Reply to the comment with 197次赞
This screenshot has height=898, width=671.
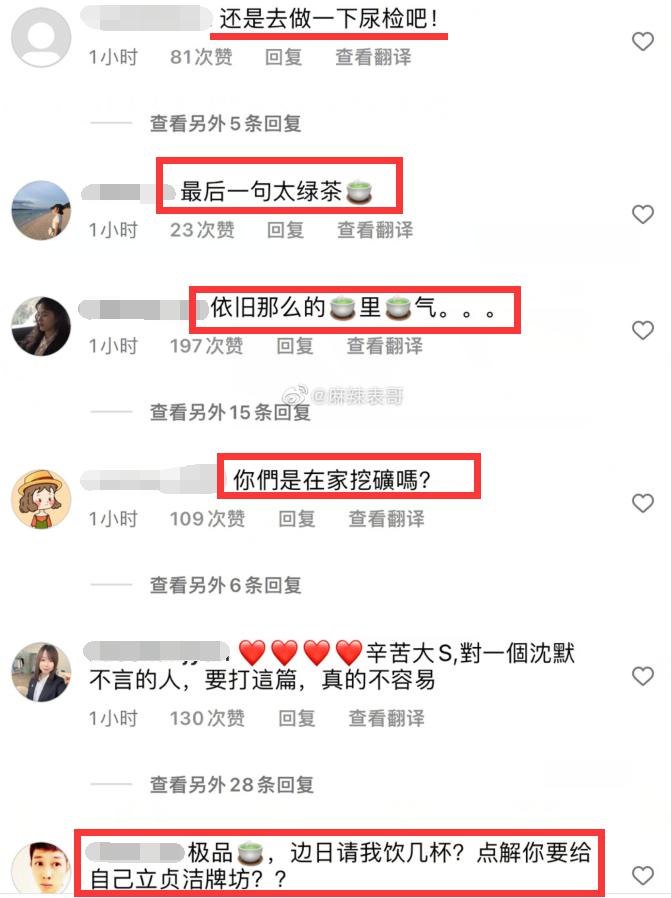(x=295, y=346)
